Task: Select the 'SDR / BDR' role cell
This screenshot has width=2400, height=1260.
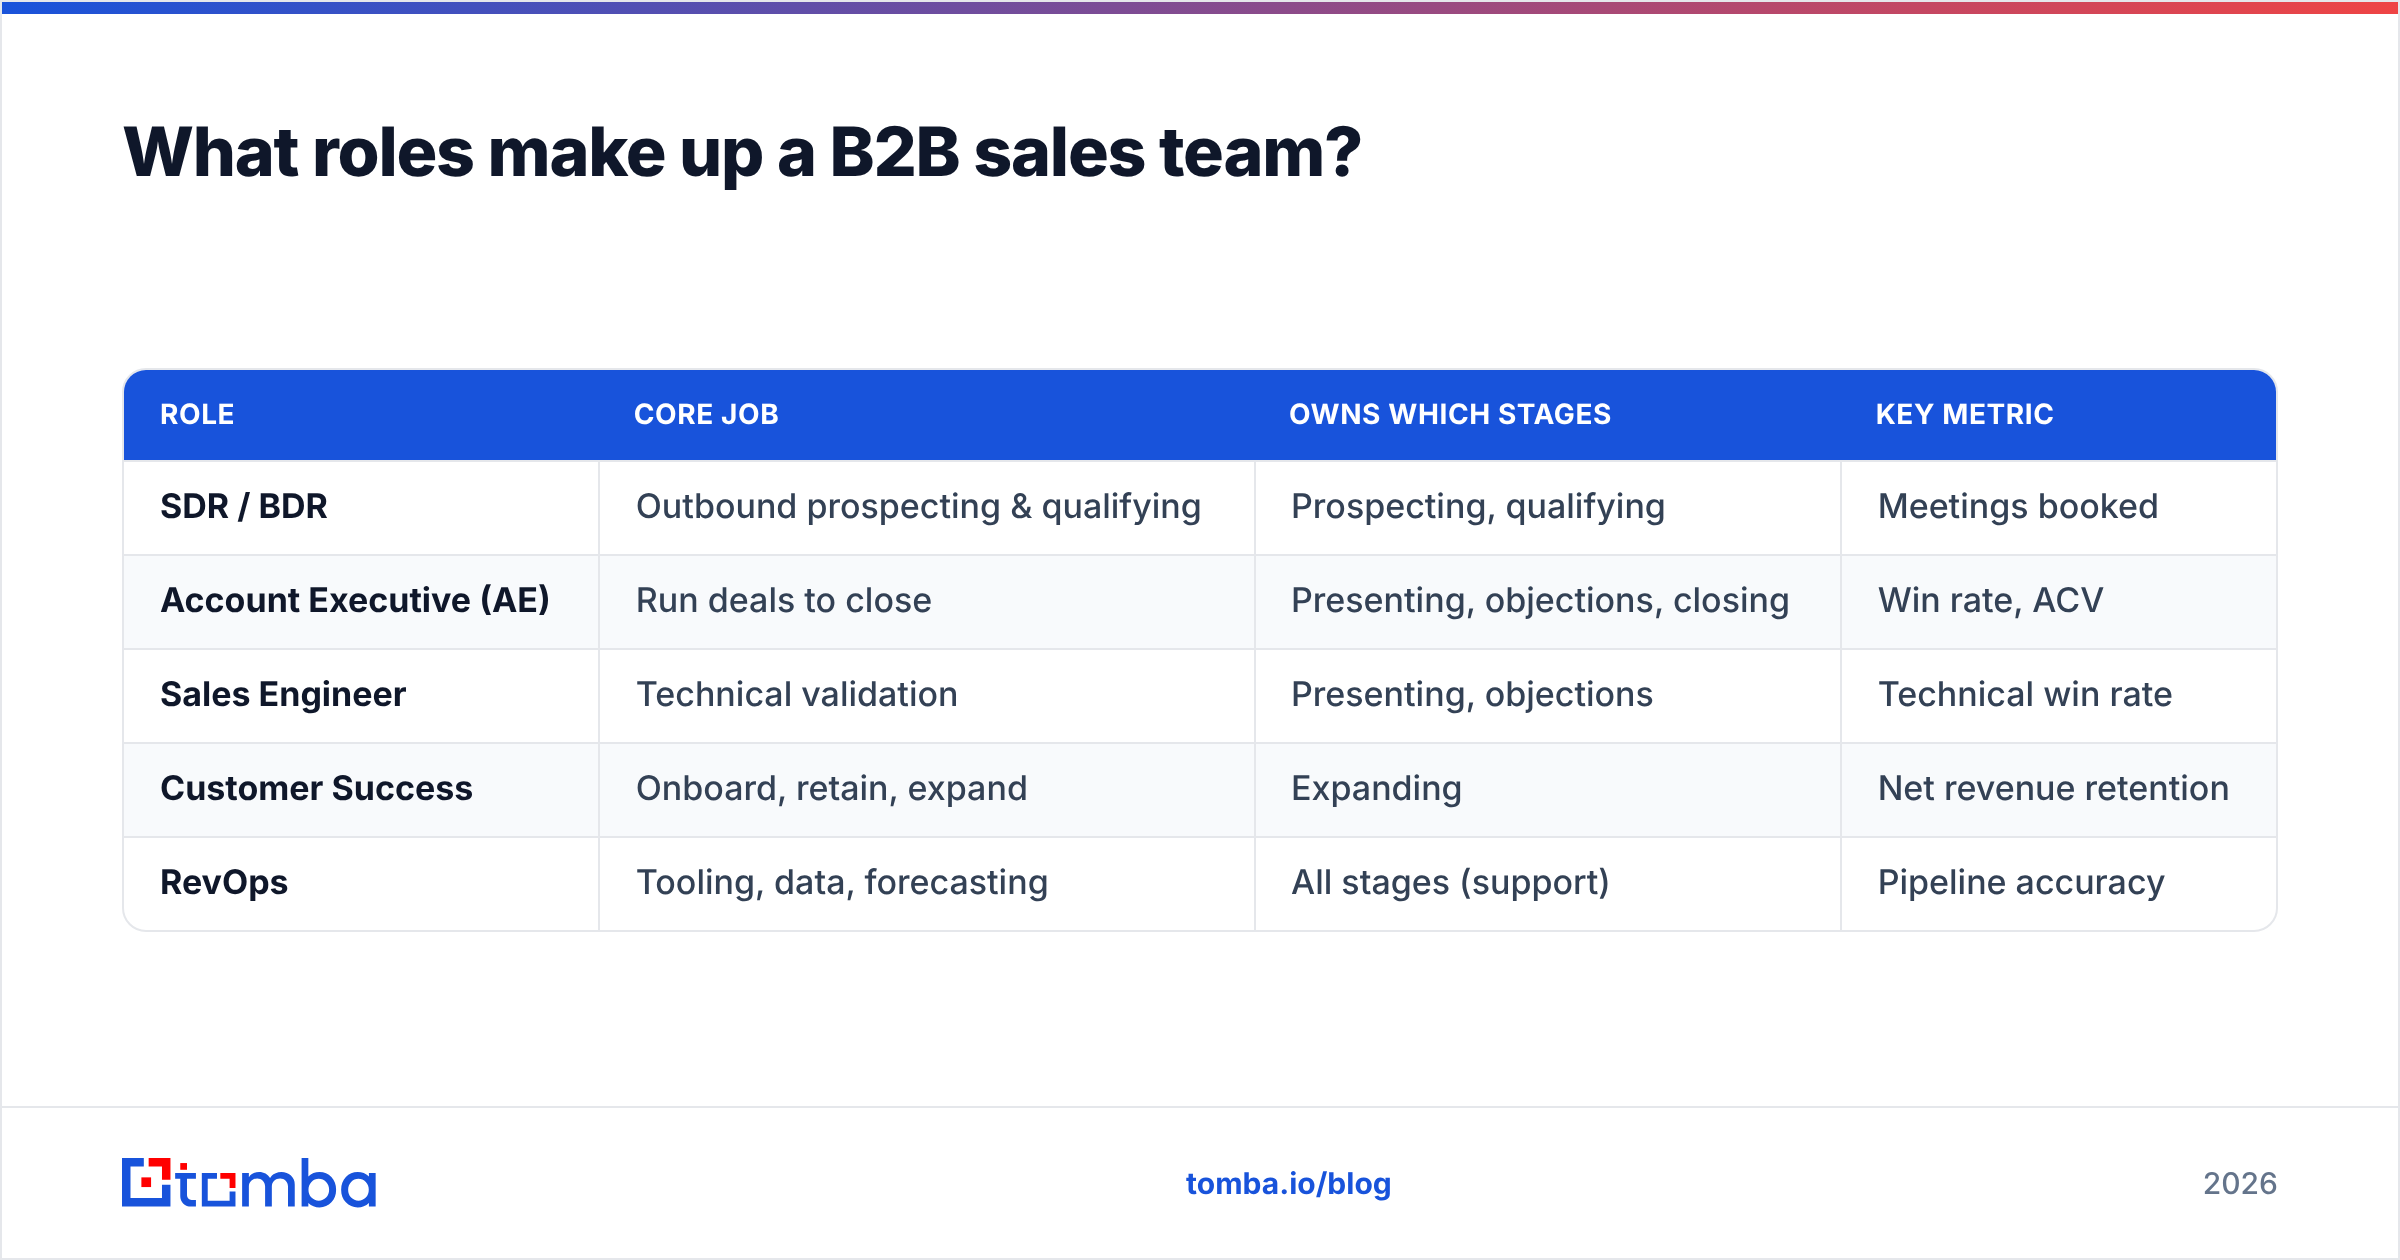Action: click(361, 507)
